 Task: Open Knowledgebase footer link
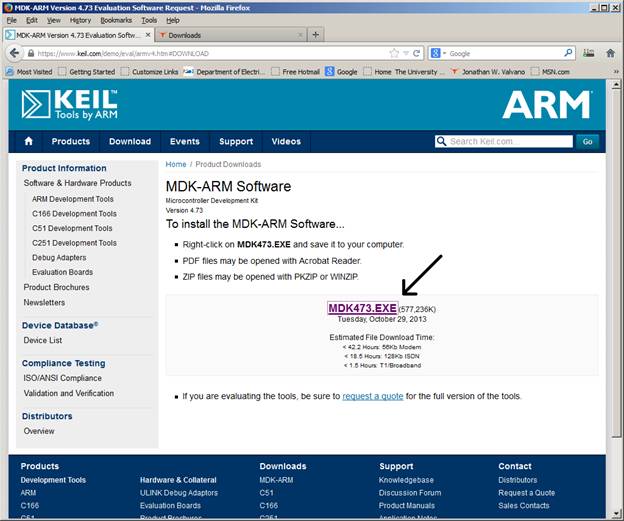coord(406,480)
